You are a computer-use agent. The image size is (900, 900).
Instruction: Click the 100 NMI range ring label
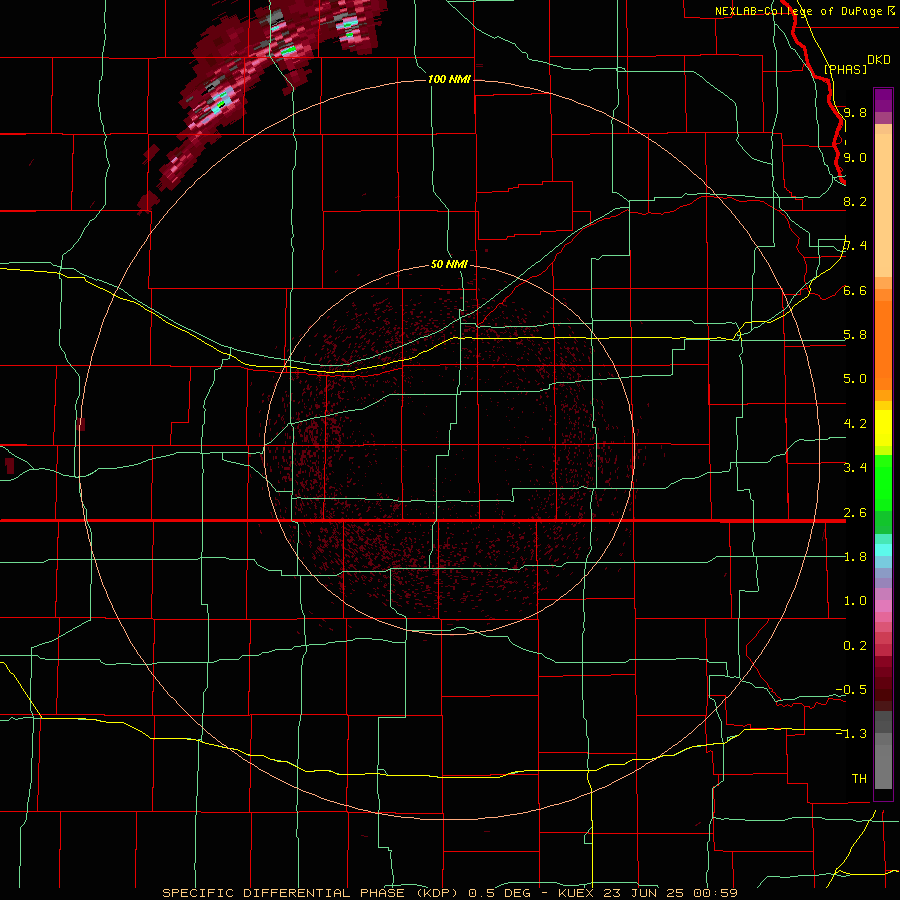click(449, 79)
